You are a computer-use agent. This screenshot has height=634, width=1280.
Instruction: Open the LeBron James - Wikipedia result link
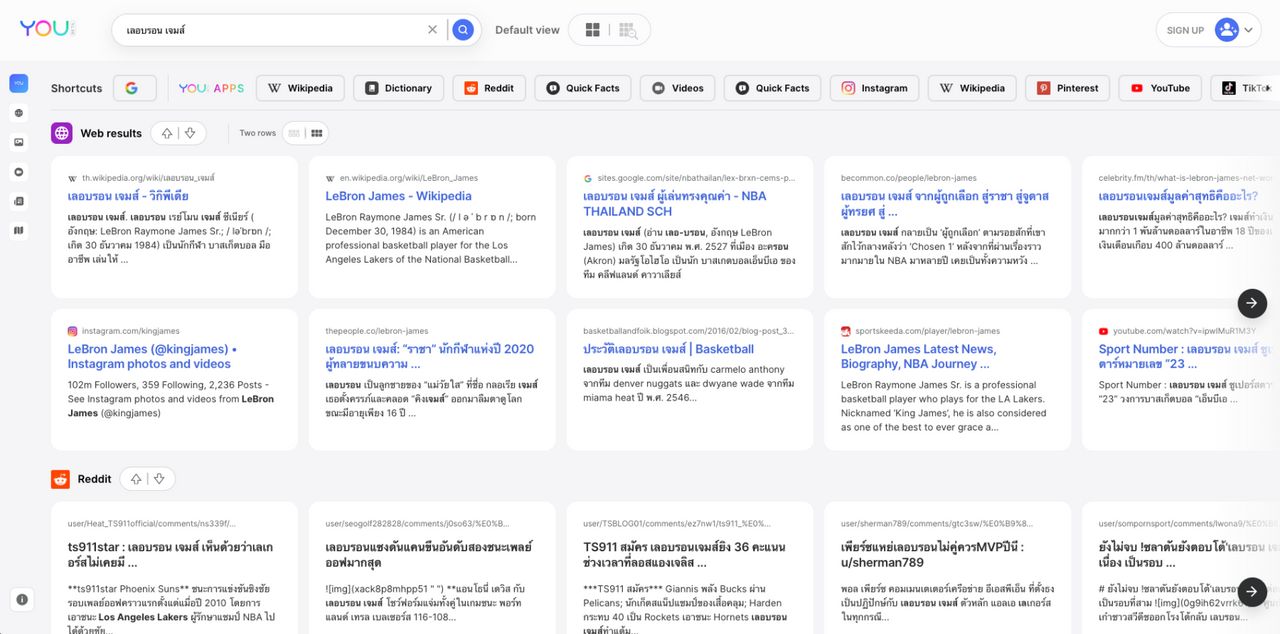click(x=398, y=196)
